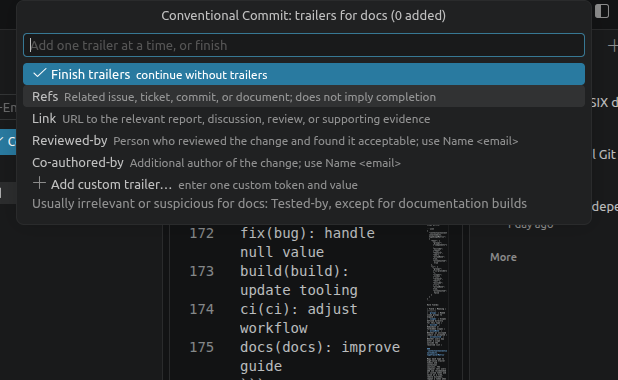
Task: Click line number 175 in gutter
Action: [201, 347]
